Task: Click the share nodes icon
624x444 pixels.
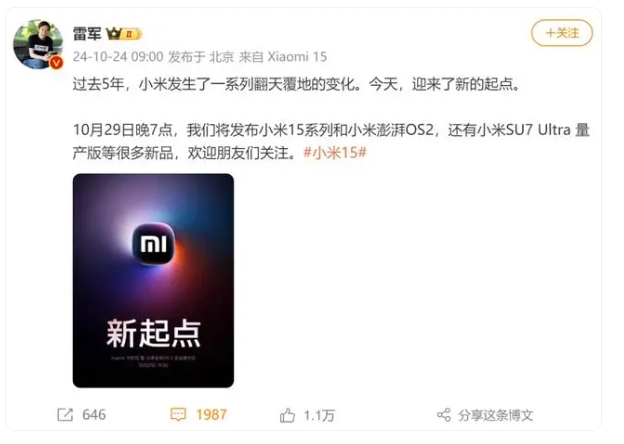Action: (444, 415)
